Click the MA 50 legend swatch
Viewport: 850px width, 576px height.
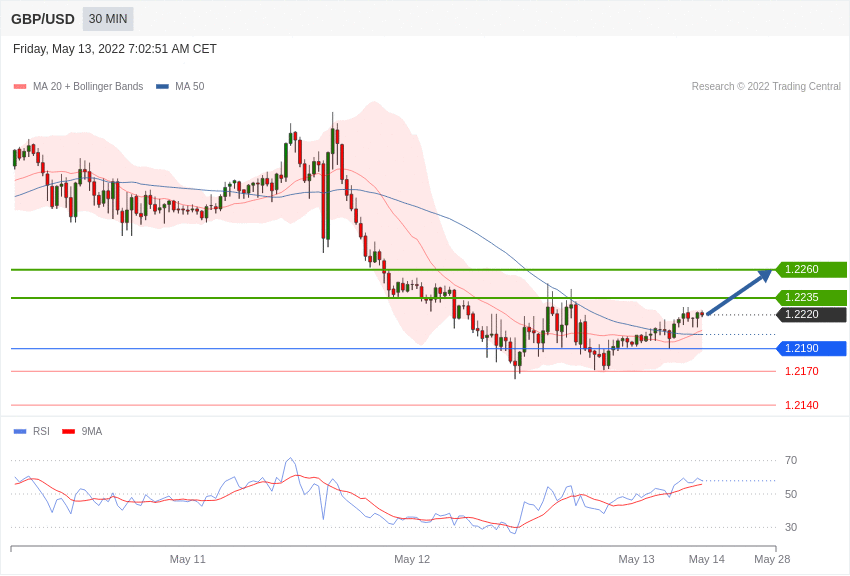163,87
